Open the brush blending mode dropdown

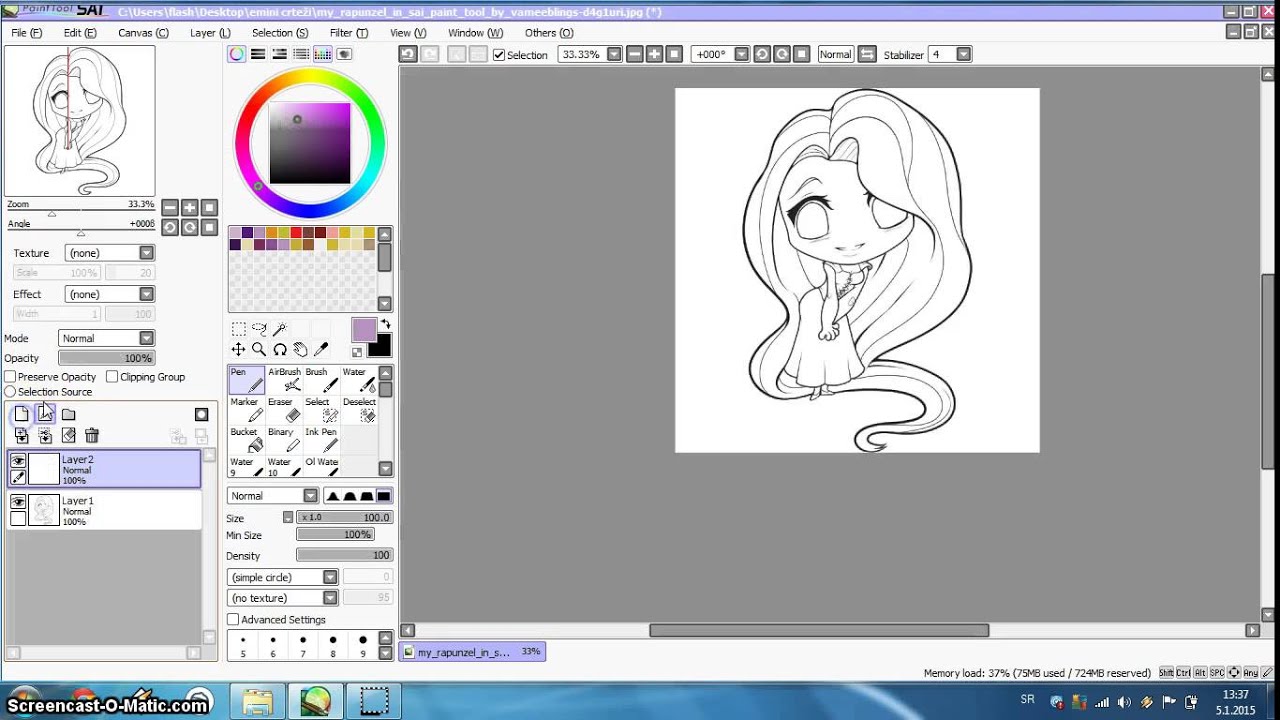pos(273,496)
